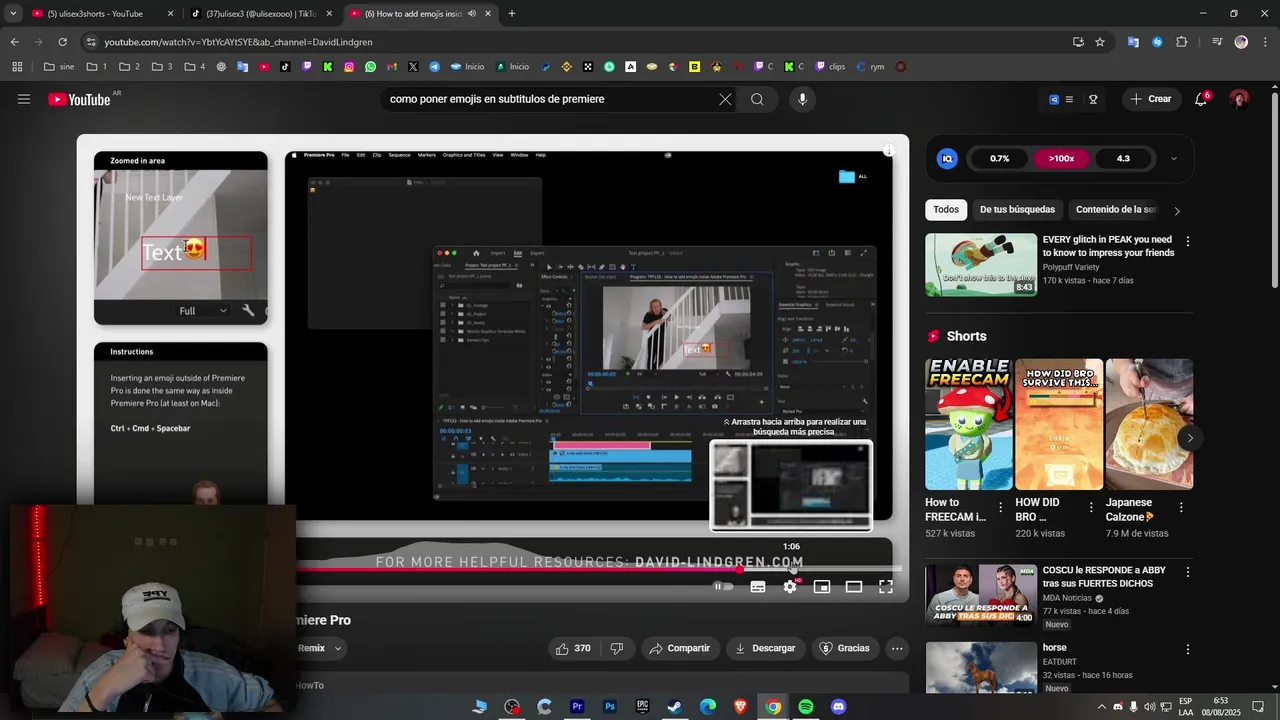
Task: Open bookmark folder 3
Action: click(x=162, y=67)
